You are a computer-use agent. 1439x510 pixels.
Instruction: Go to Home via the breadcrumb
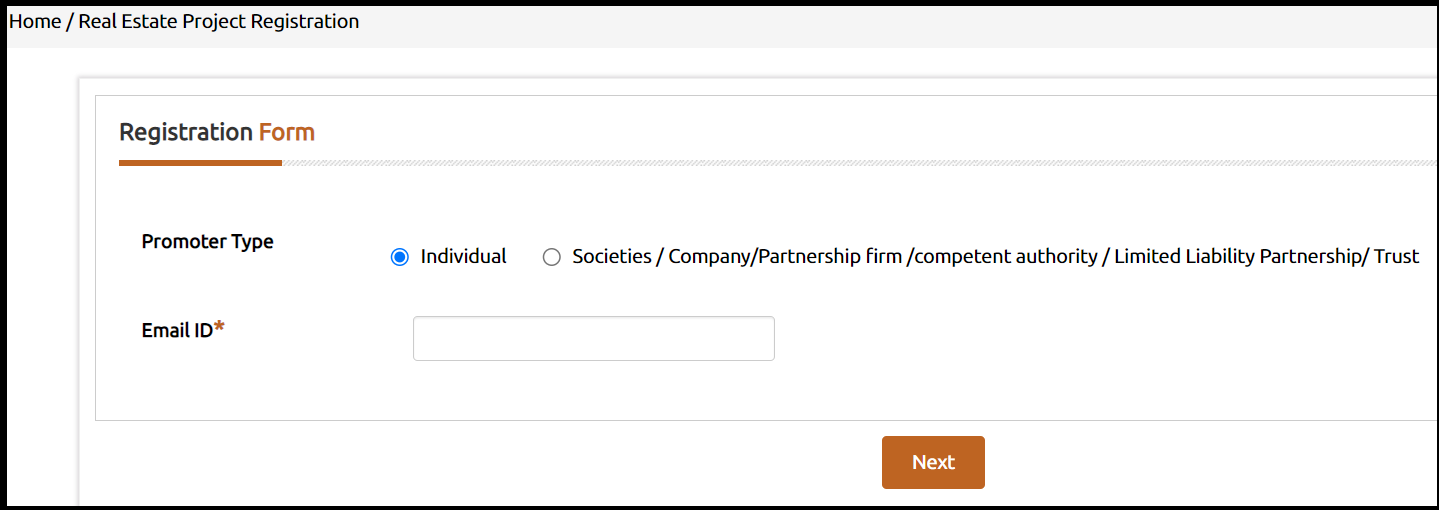click(35, 21)
